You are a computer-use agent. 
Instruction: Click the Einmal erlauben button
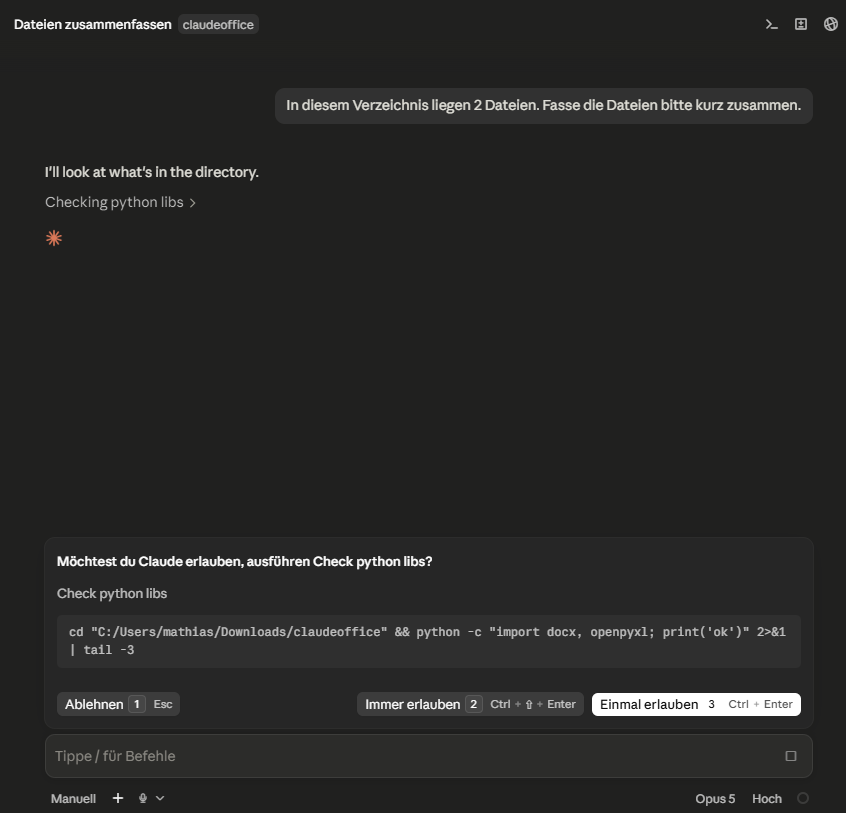pyautogui.click(x=696, y=704)
